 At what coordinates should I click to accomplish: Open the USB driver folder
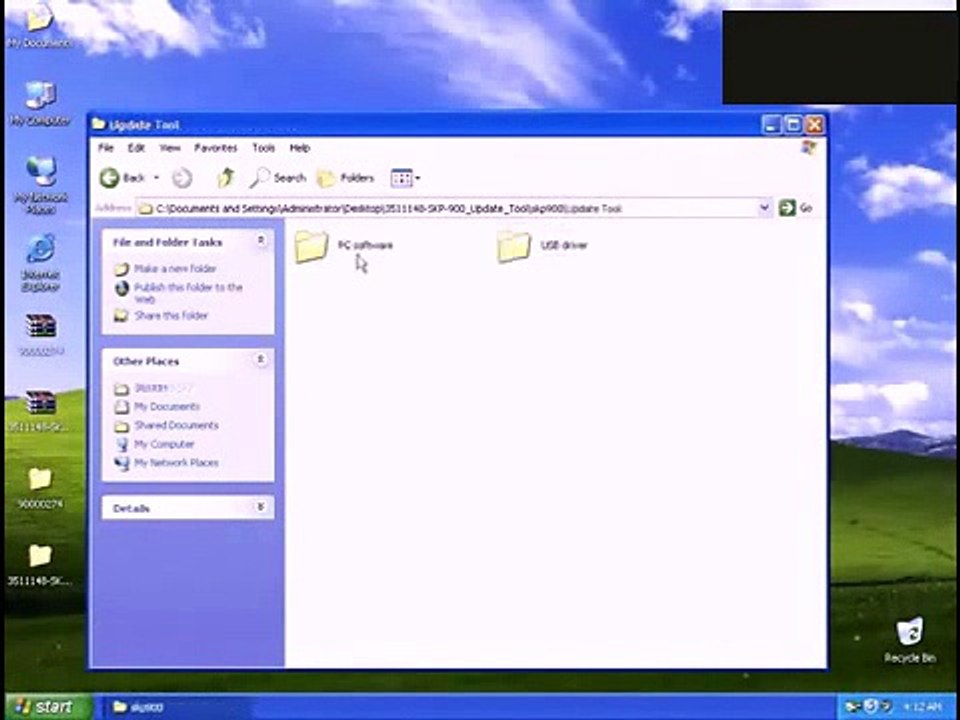[x=542, y=246]
